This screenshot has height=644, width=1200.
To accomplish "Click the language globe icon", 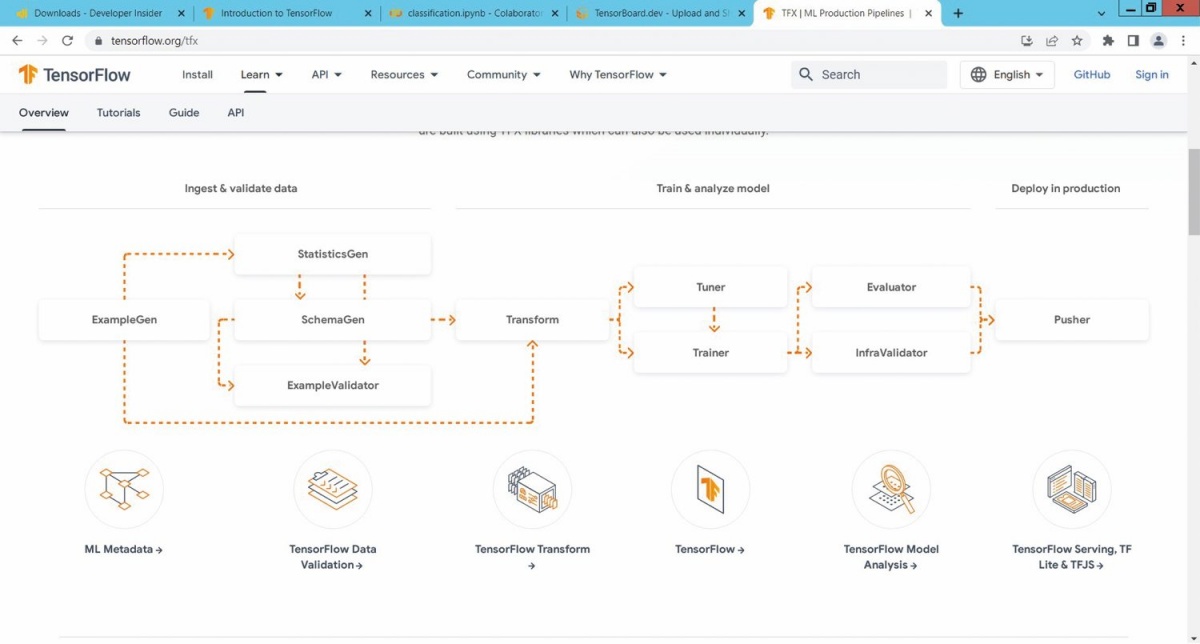I will click(x=978, y=75).
